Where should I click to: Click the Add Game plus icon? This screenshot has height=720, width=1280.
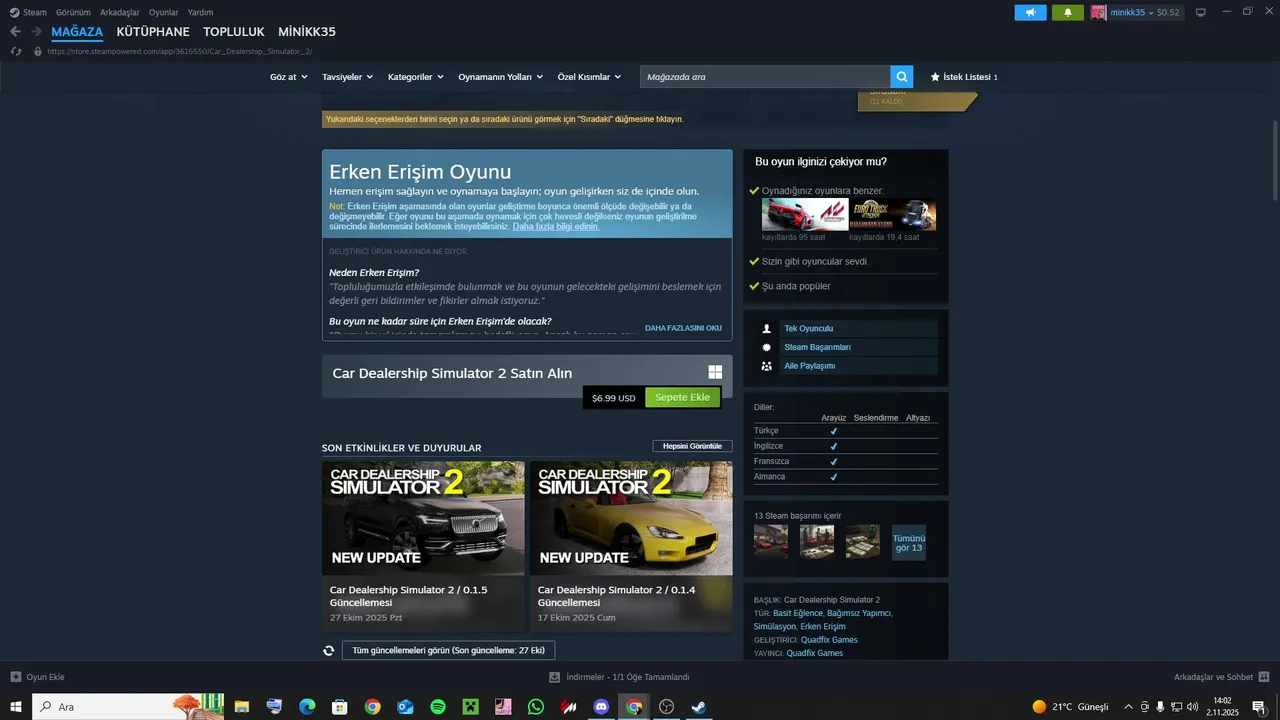(x=15, y=677)
